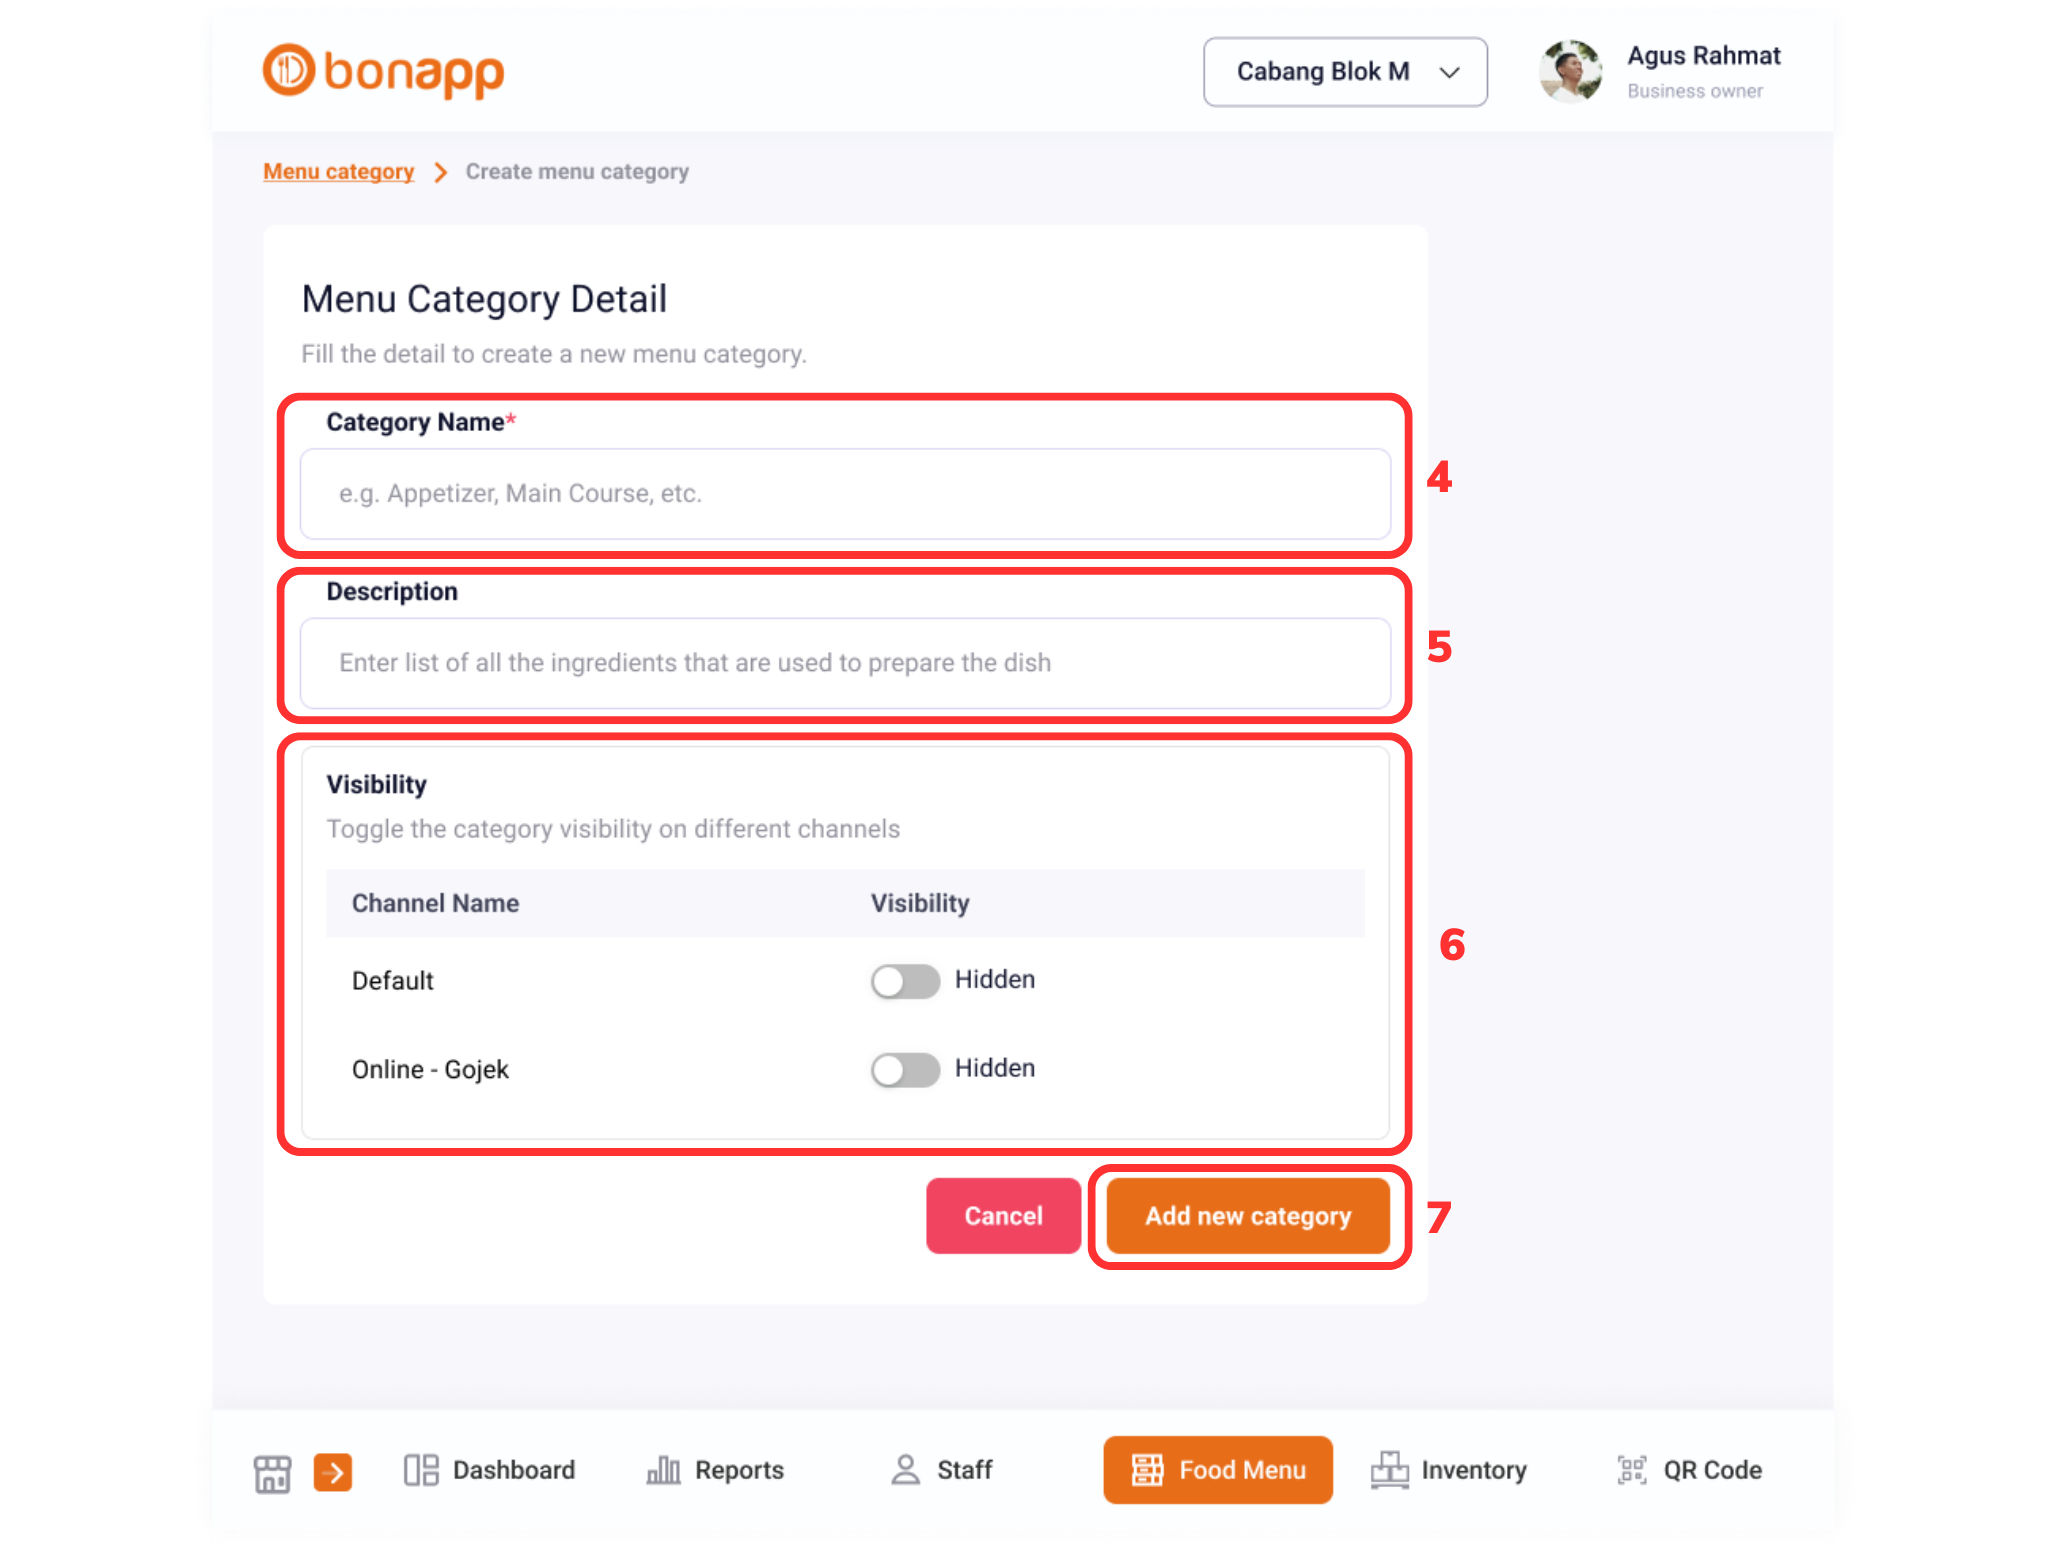Click the orange arrow expand icon
The width and height of the screenshot is (2048, 1550).
[333, 1472]
